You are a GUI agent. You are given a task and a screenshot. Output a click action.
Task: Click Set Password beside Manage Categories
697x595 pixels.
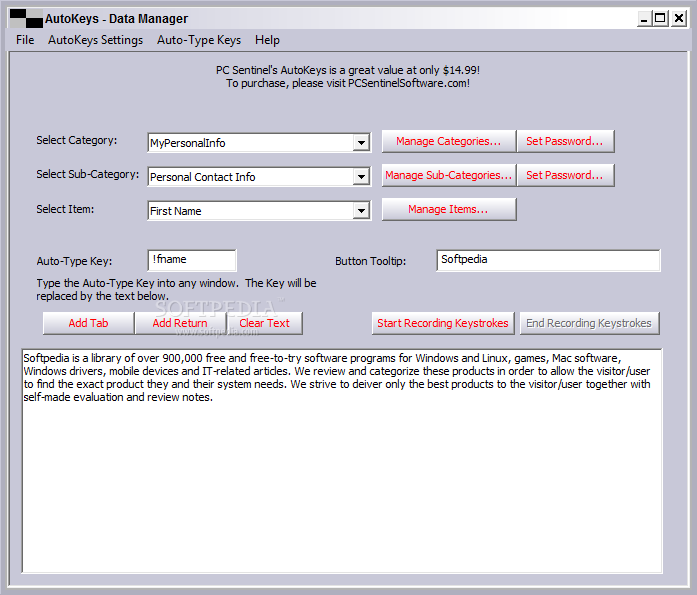(565, 141)
